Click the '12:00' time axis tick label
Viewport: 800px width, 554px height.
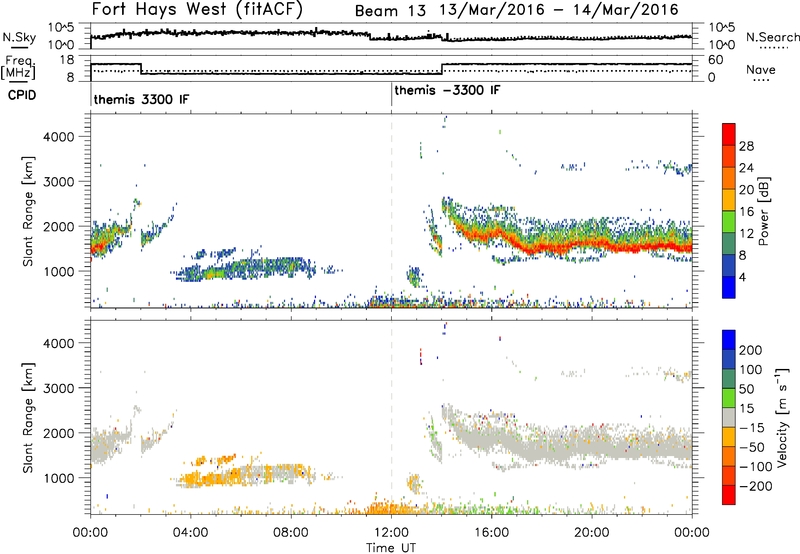pyautogui.click(x=391, y=533)
